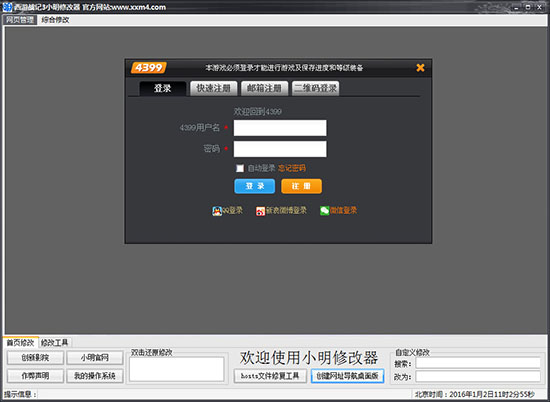Open the 网页管理 menu

pos(20,20)
